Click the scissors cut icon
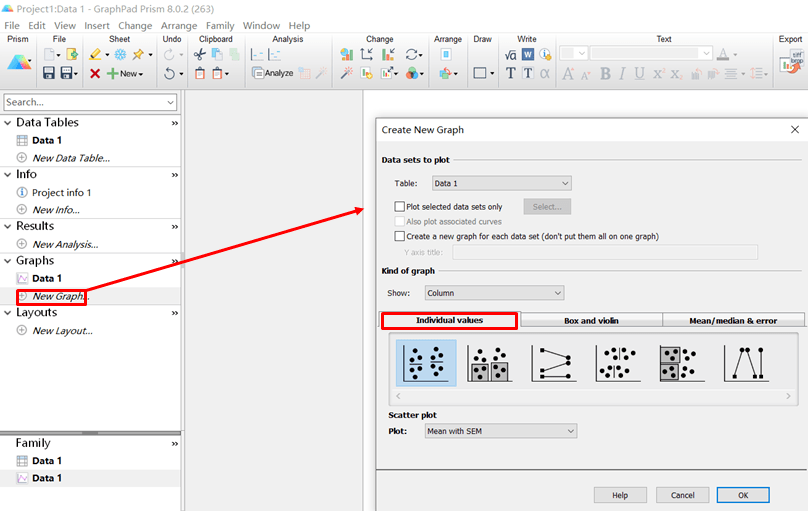The height and width of the screenshot is (511, 808). (200, 54)
